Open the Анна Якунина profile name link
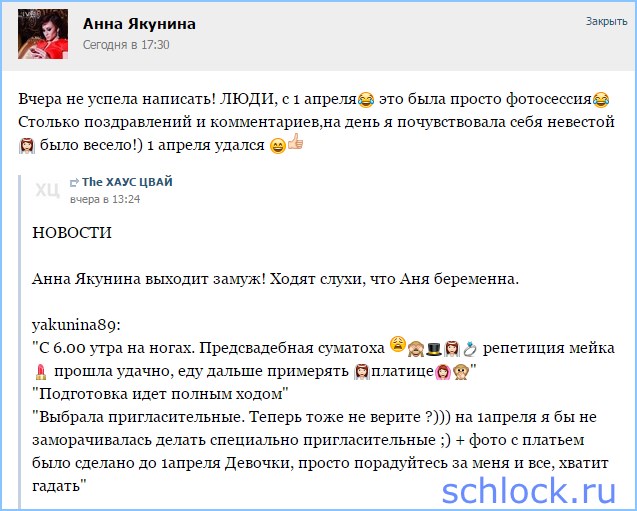This screenshot has width=637, height=511. coord(139,24)
